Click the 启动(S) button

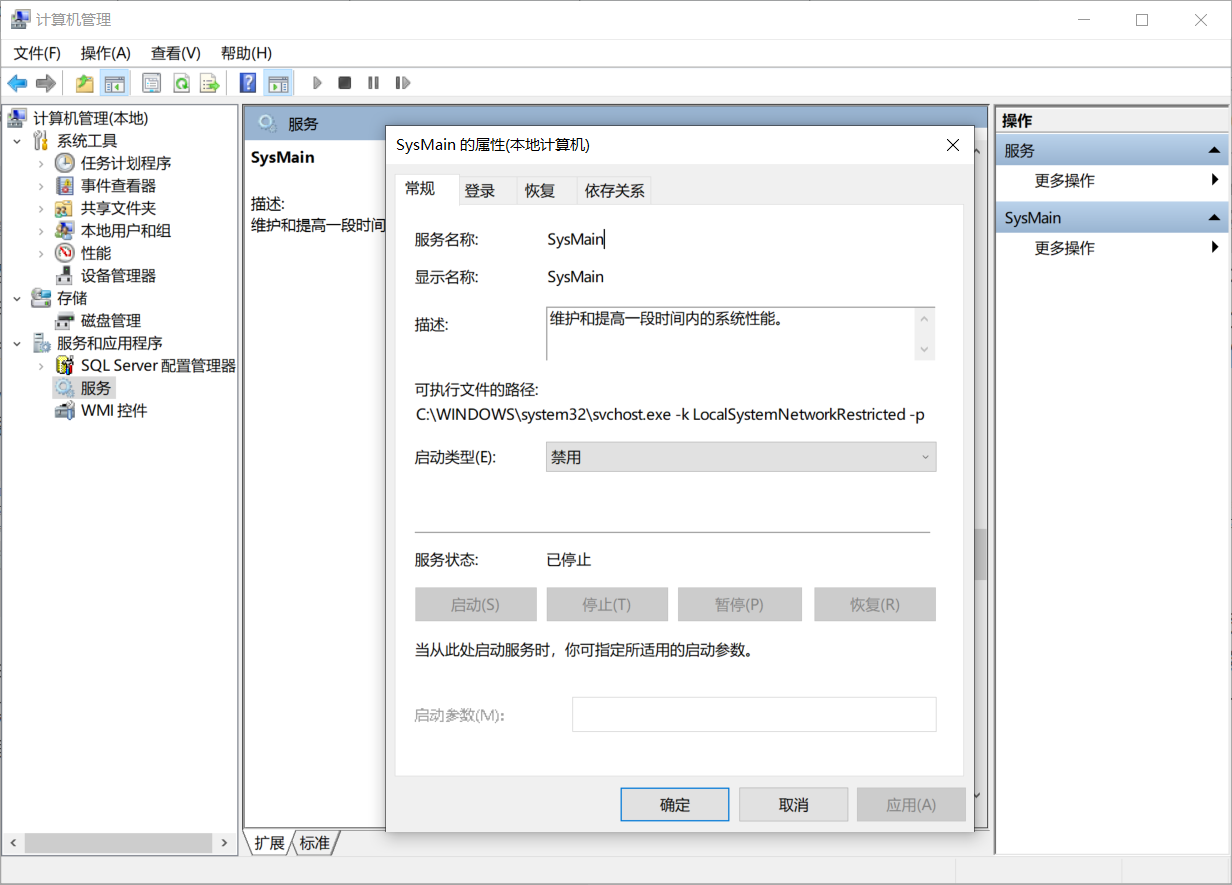click(476, 605)
